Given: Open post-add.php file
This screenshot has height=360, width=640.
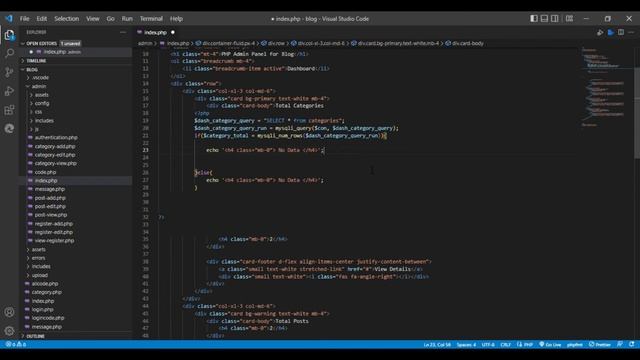Looking at the screenshot, I should (x=50, y=198).
